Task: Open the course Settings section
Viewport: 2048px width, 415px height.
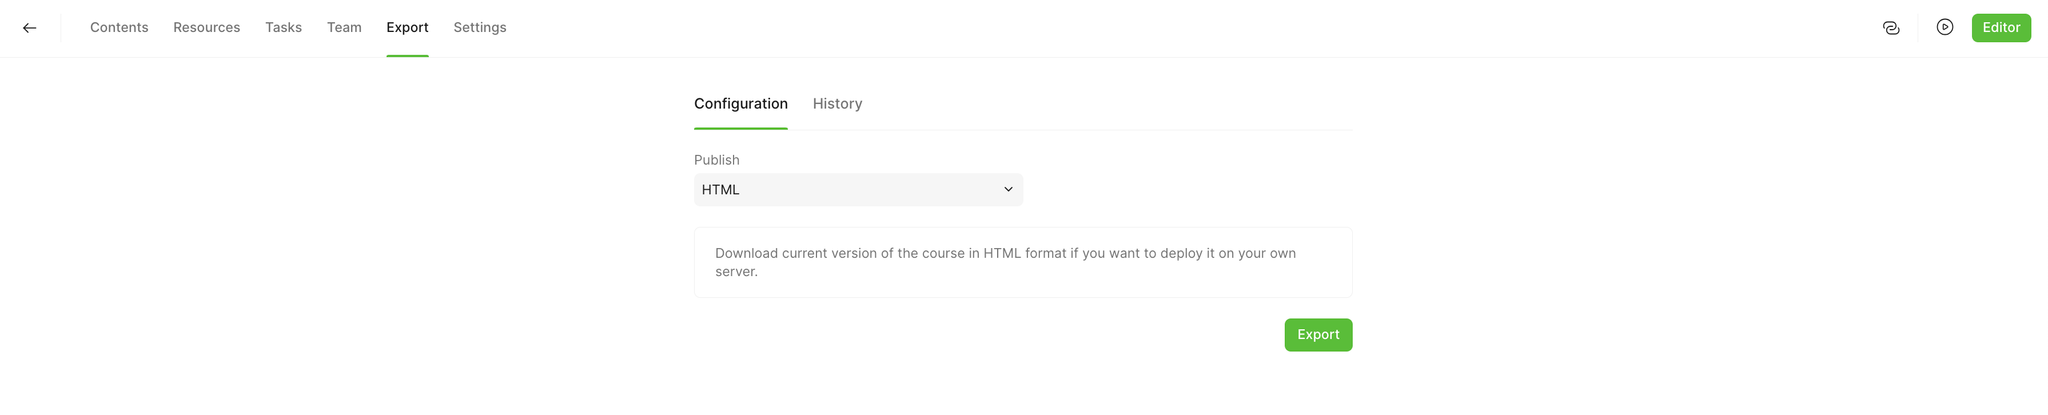Action: (x=480, y=28)
